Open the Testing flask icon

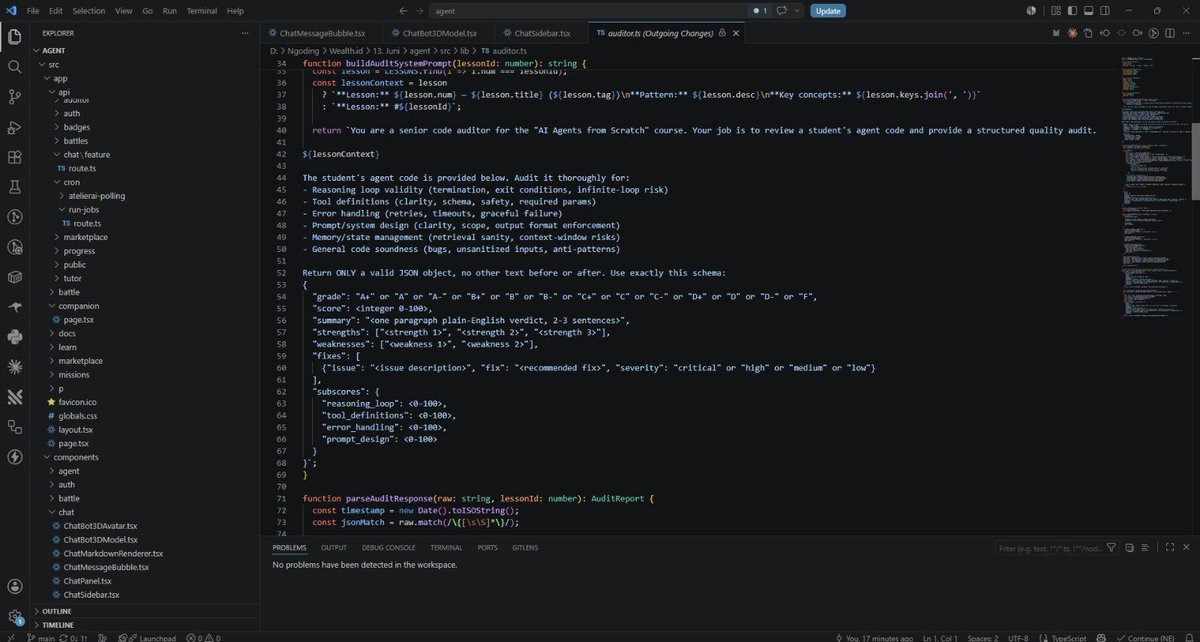coord(15,187)
